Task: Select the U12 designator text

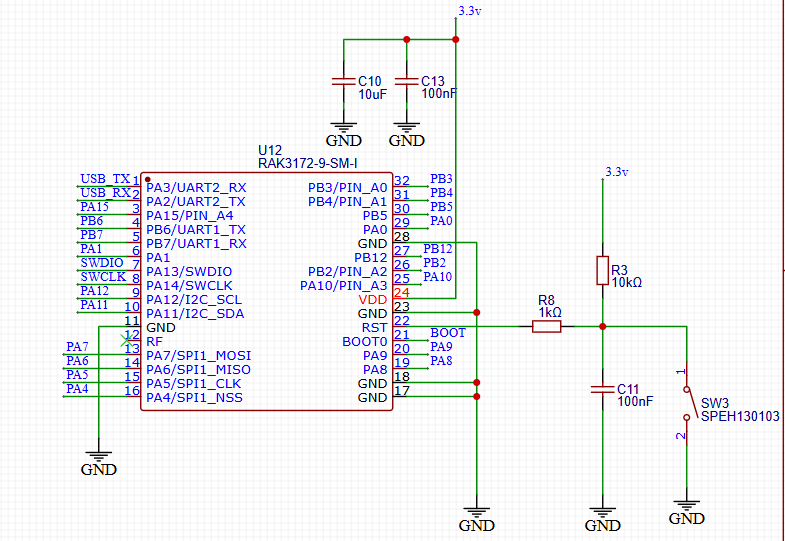Action: [x=270, y=149]
